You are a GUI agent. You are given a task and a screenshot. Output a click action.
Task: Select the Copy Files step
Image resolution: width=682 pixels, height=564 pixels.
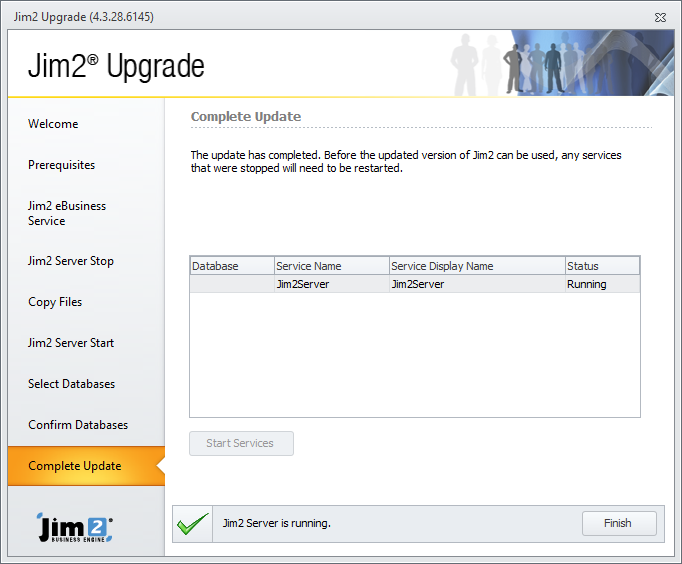pos(55,302)
